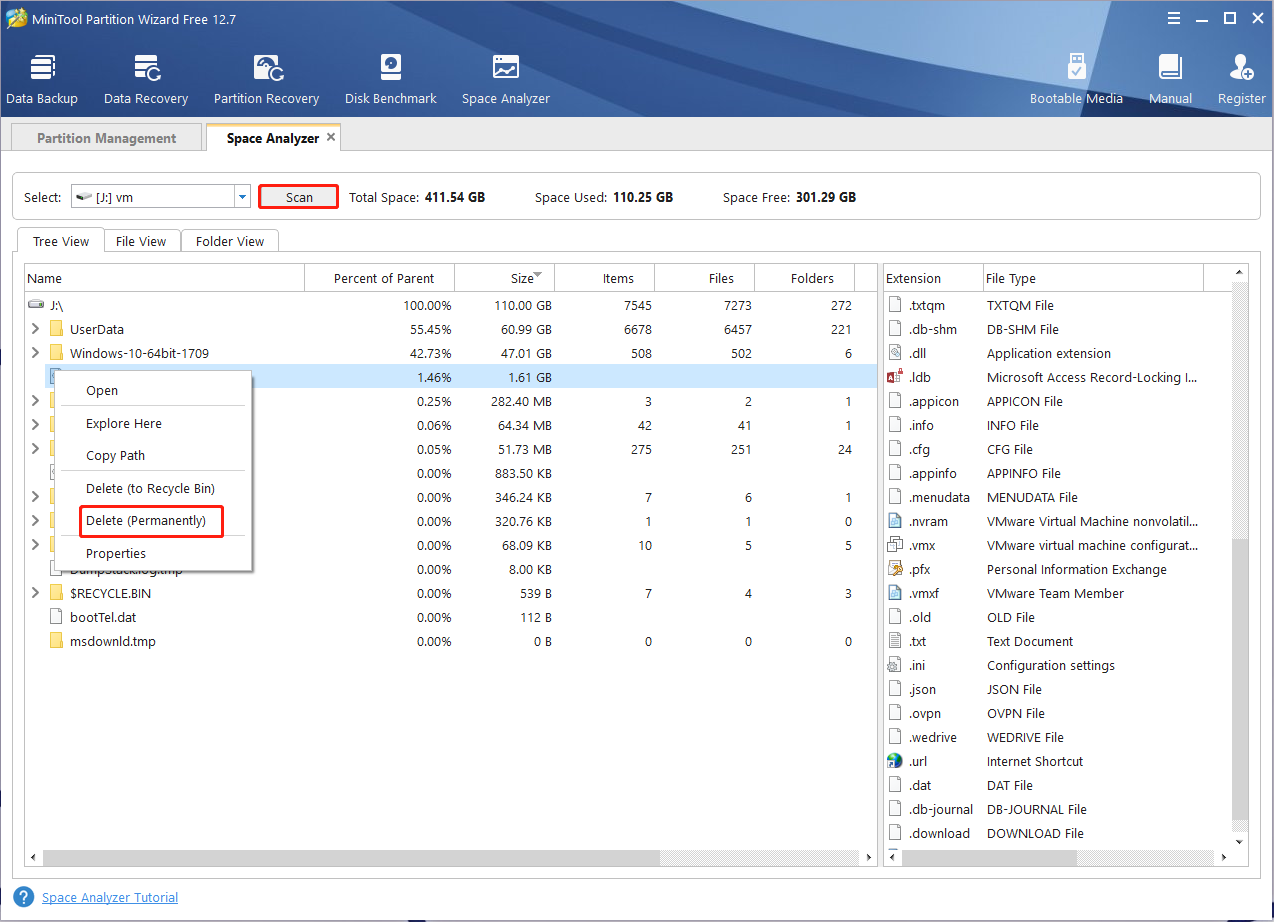Expand the folder row sized 51.73 MB
The height and width of the screenshot is (922, 1274).
pos(35,448)
